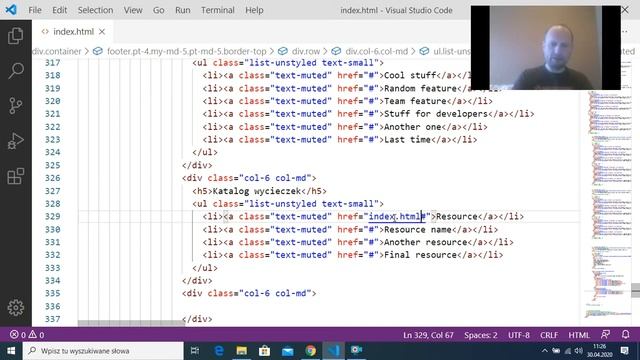Screen dimensions: 640x360
Task: Click 'Final resource' text on line 332
Action: click(x=420, y=255)
